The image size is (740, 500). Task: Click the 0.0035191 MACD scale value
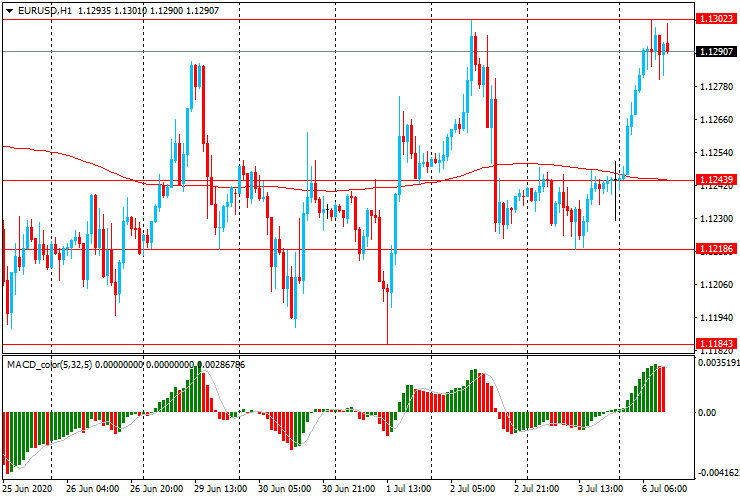[716, 365]
